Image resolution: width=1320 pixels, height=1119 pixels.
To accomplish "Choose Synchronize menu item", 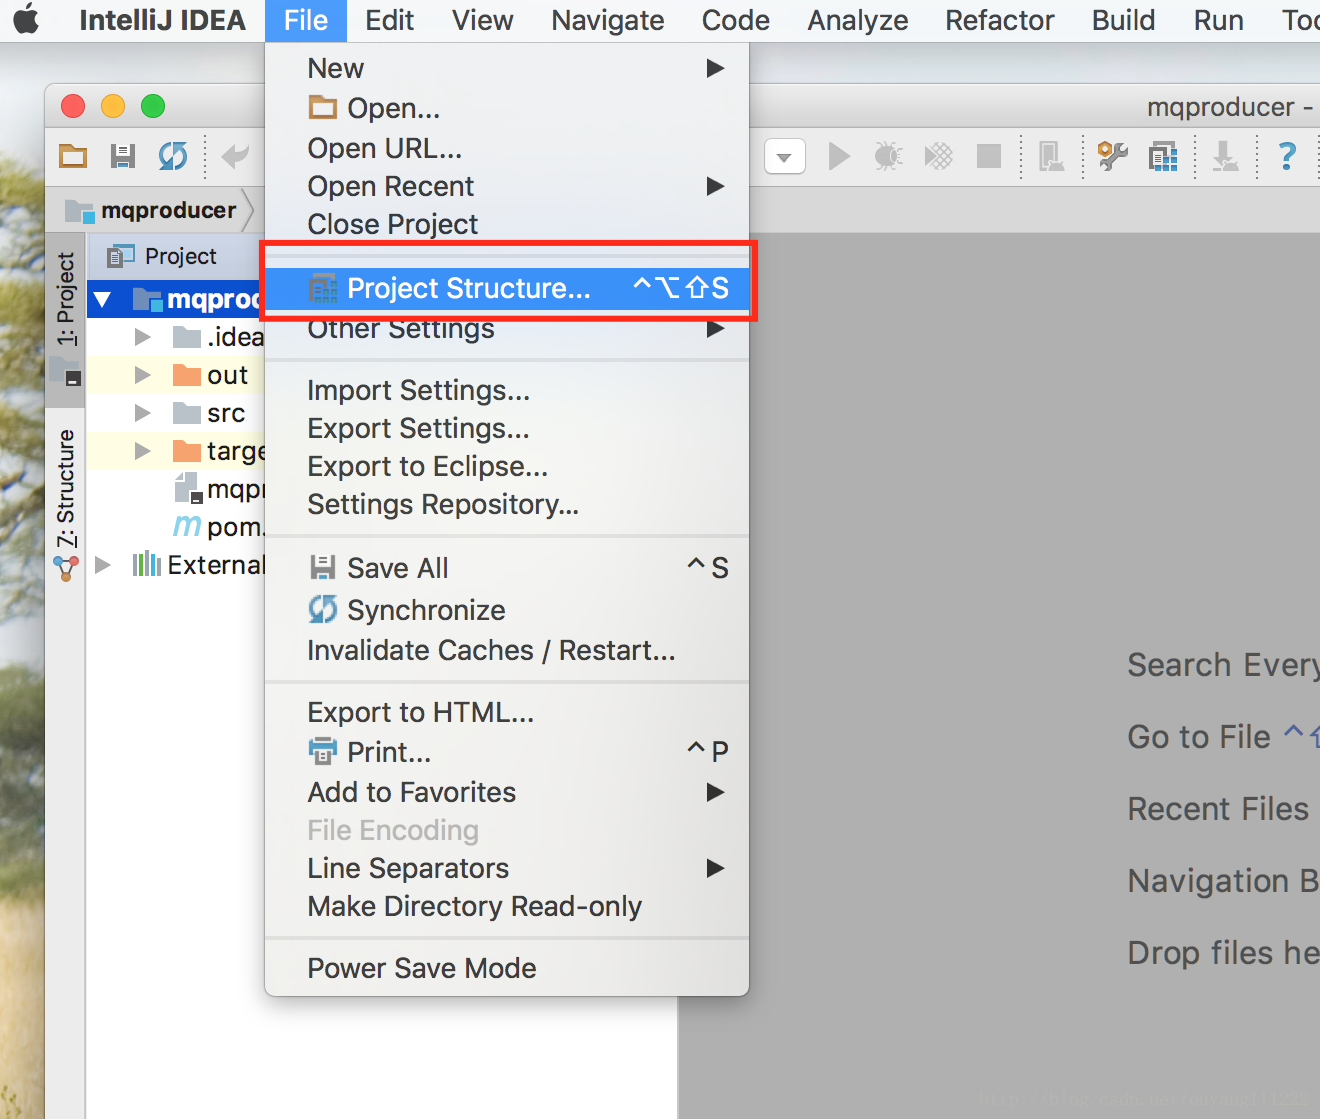I will pos(507,610).
